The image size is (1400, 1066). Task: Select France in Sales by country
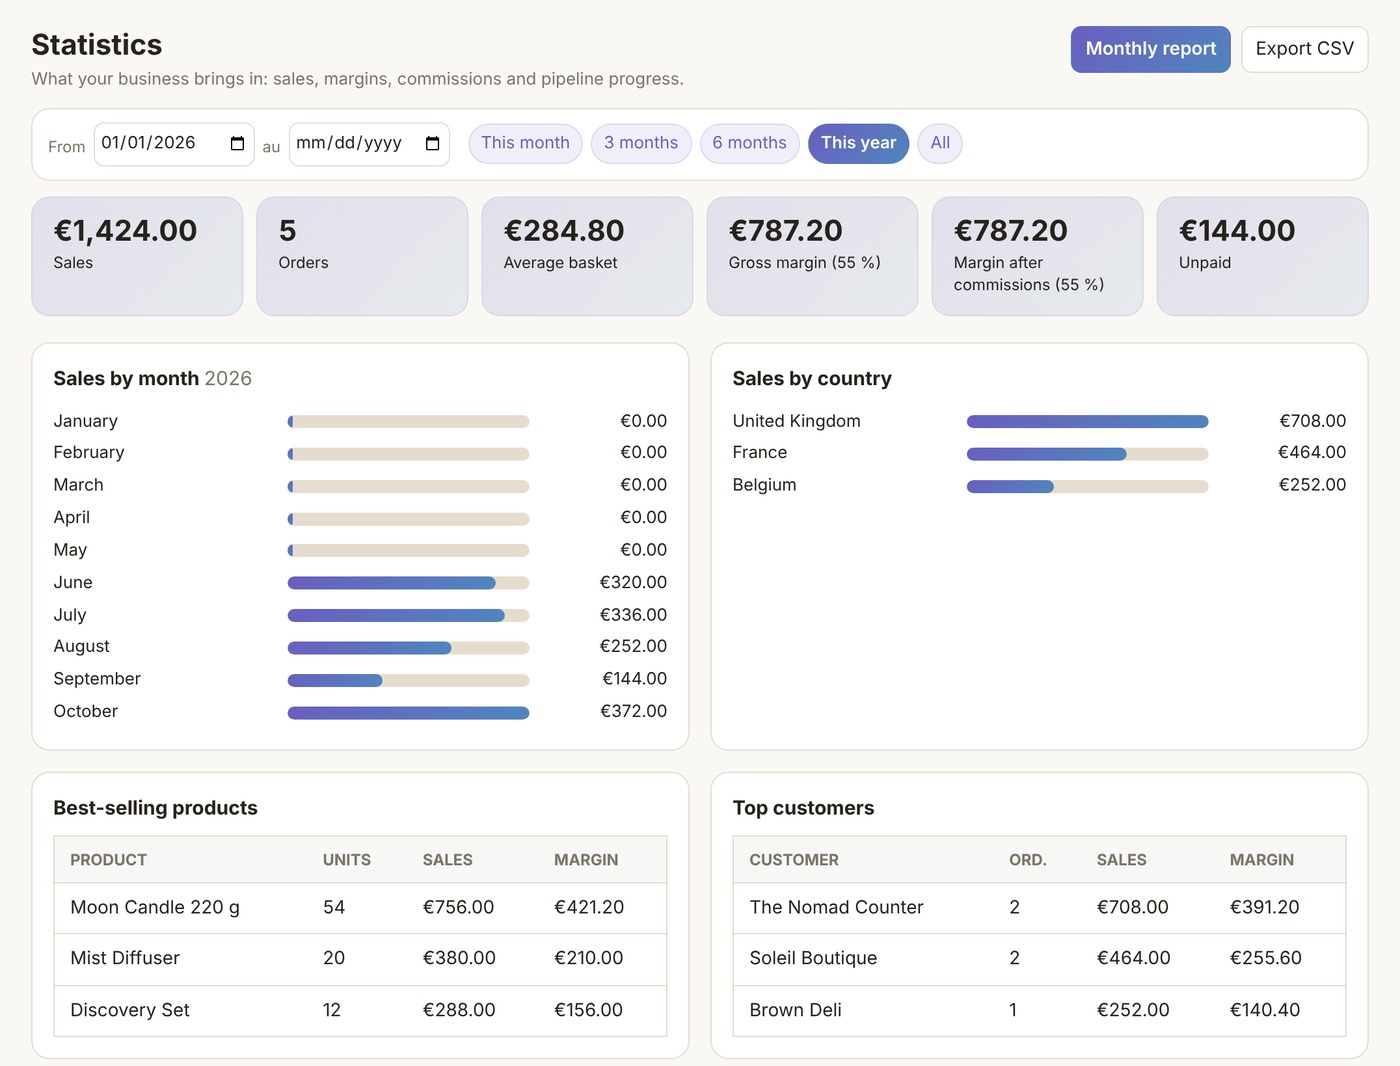click(760, 453)
